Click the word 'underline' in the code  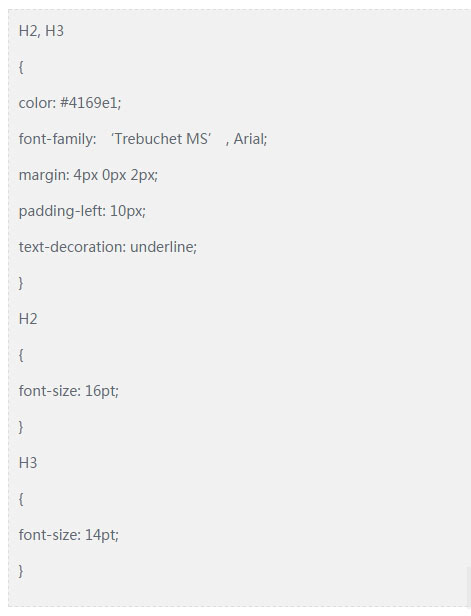click(x=161, y=247)
